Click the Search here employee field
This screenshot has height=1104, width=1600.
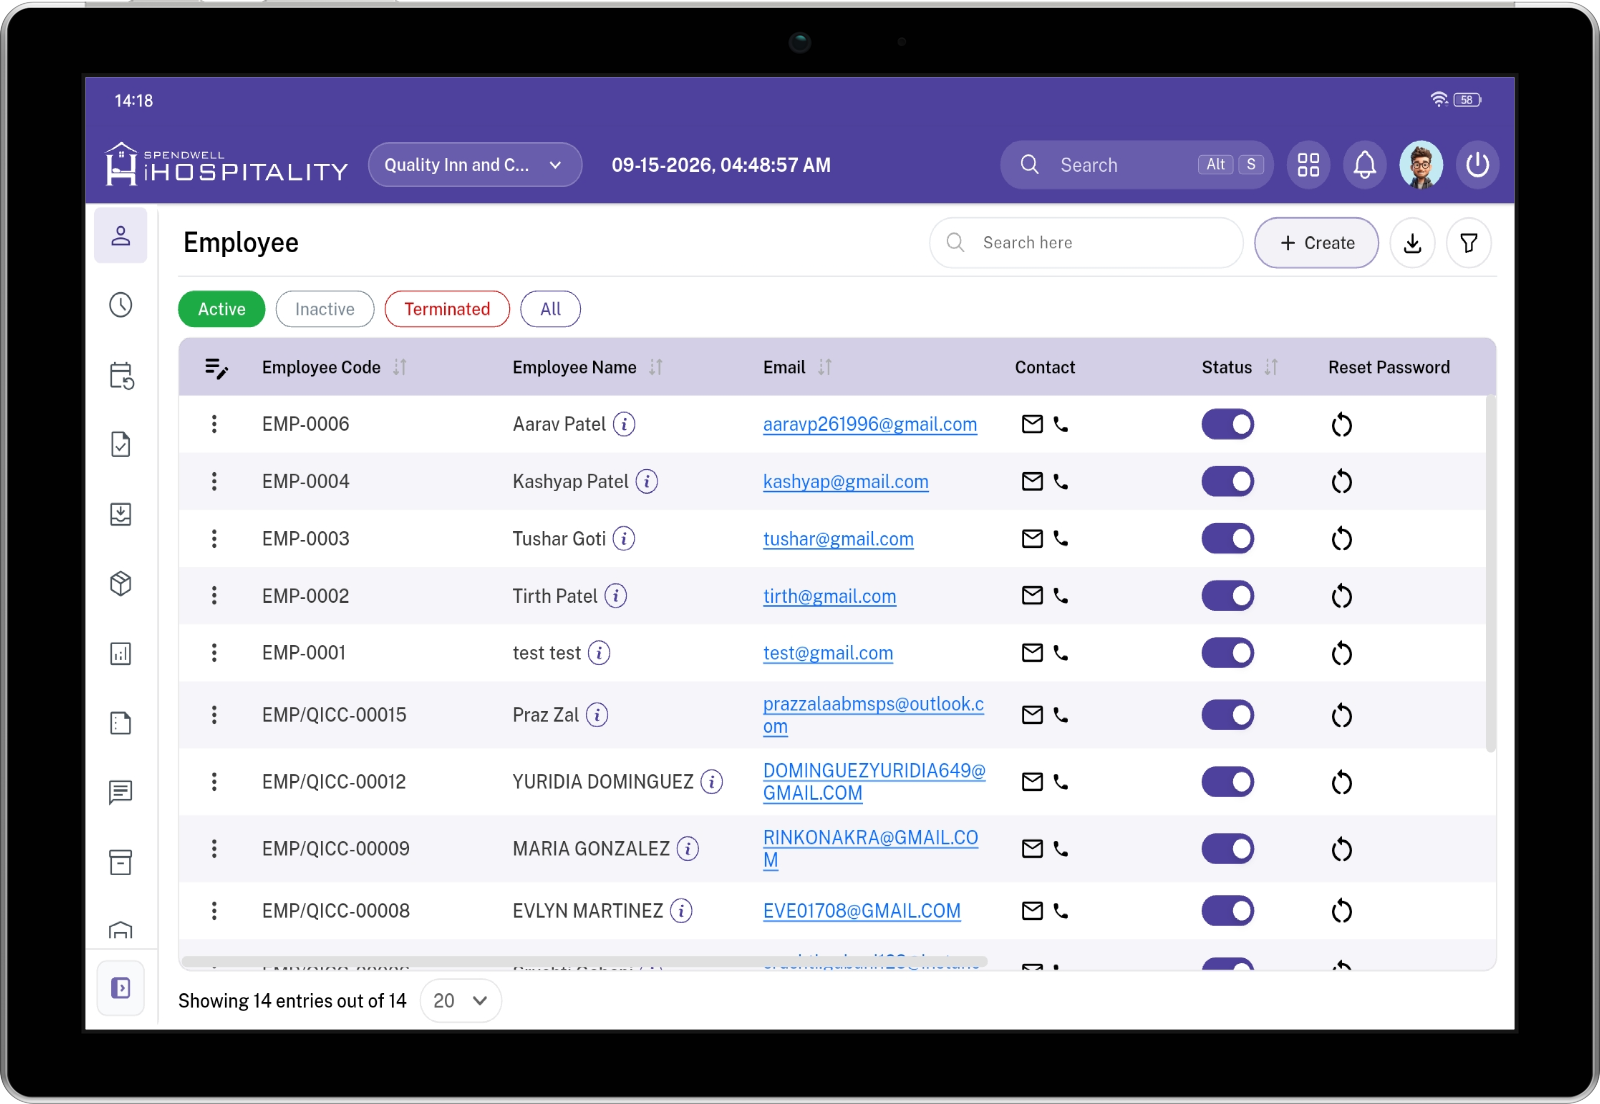(x=1087, y=243)
